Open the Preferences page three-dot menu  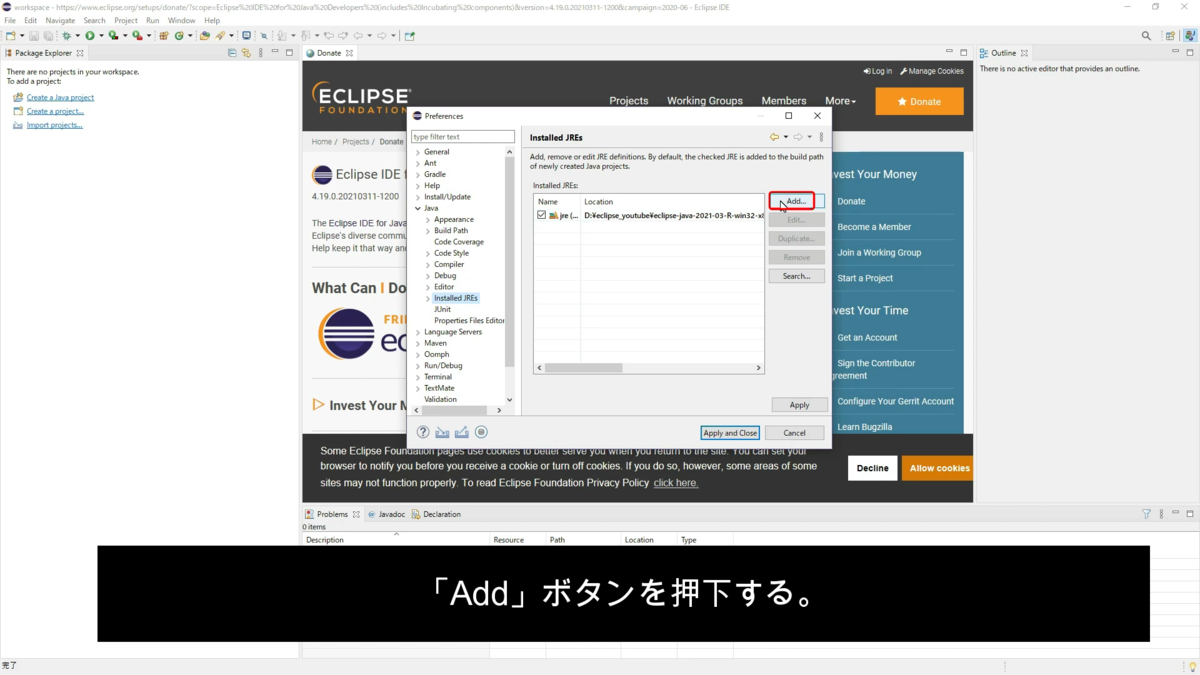tap(821, 137)
